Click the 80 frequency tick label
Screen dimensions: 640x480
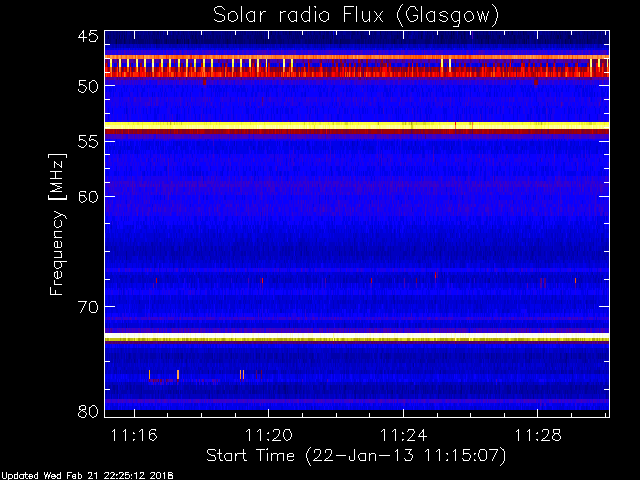pyautogui.click(x=88, y=411)
